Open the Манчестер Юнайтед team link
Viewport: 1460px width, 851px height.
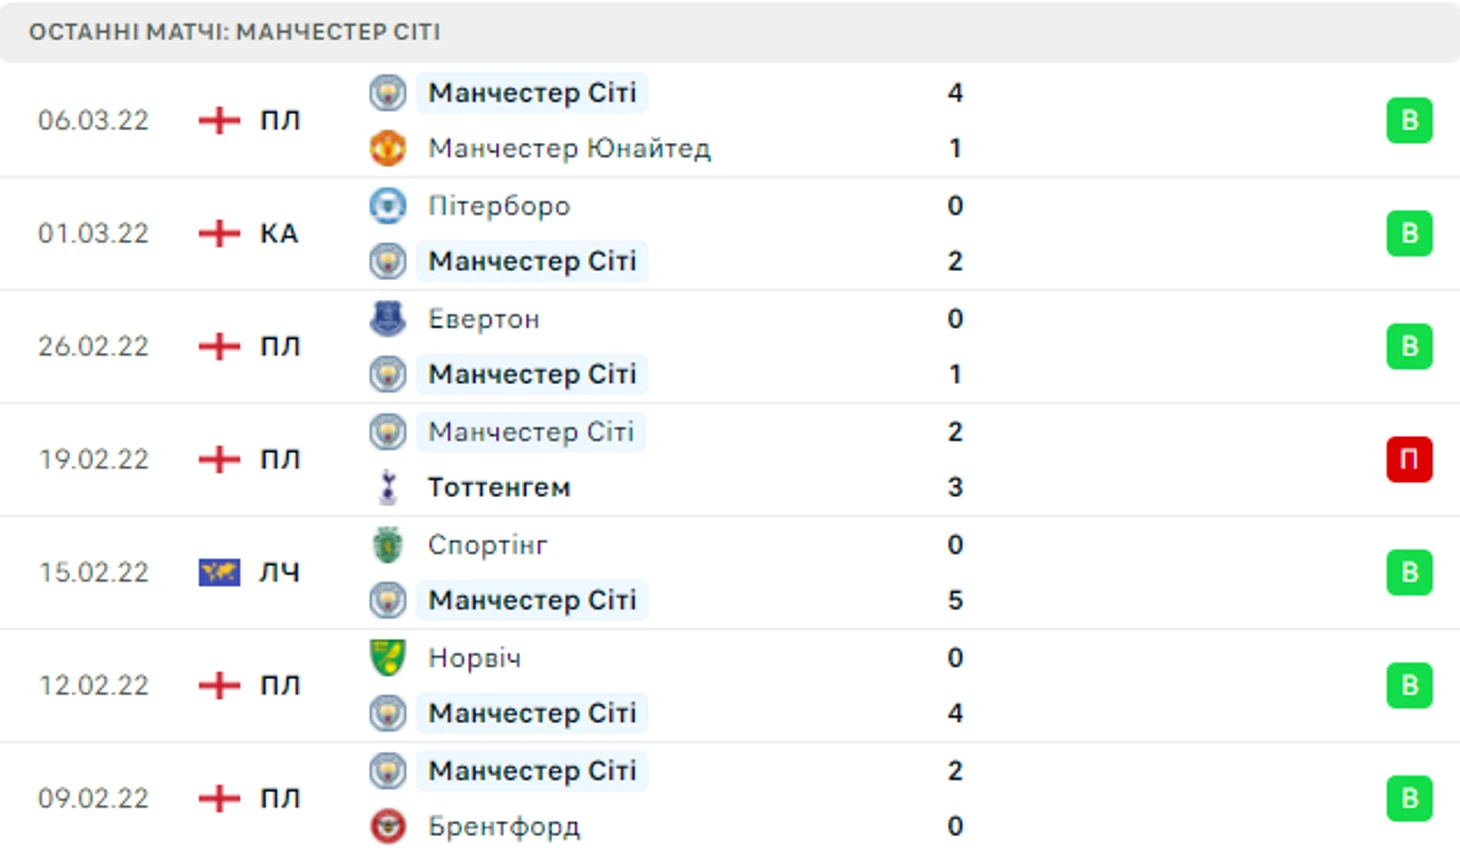[569, 148]
